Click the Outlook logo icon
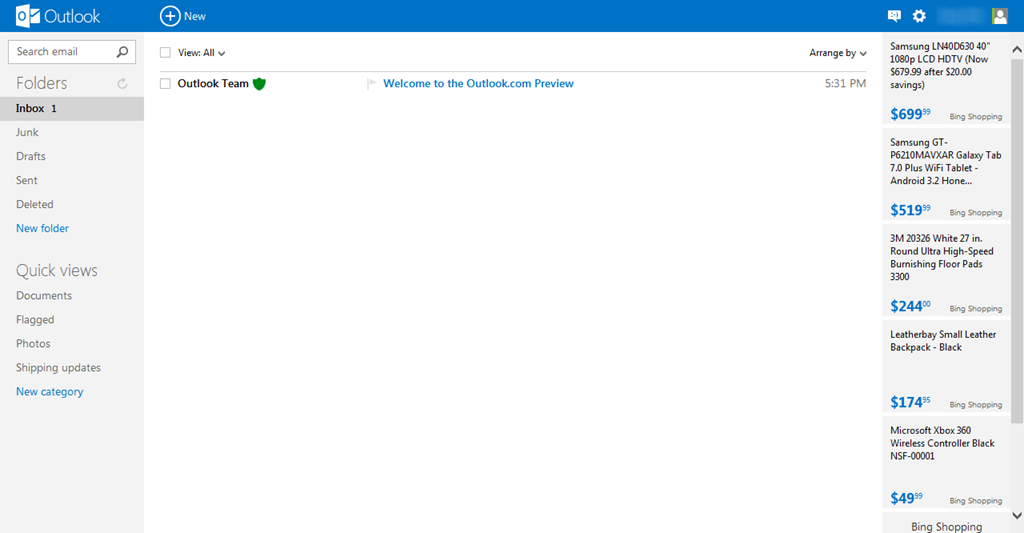 tap(27, 16)
